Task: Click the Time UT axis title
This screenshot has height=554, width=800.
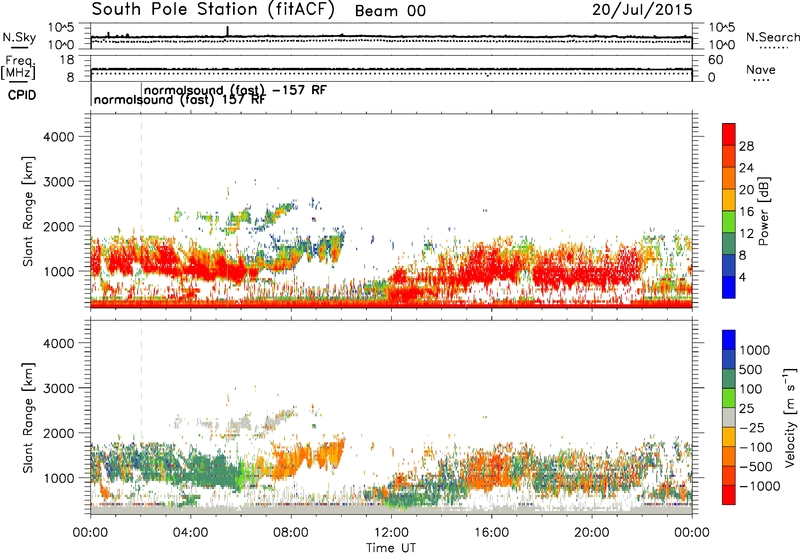Action: pyautogui.click(x=391, y=548)
